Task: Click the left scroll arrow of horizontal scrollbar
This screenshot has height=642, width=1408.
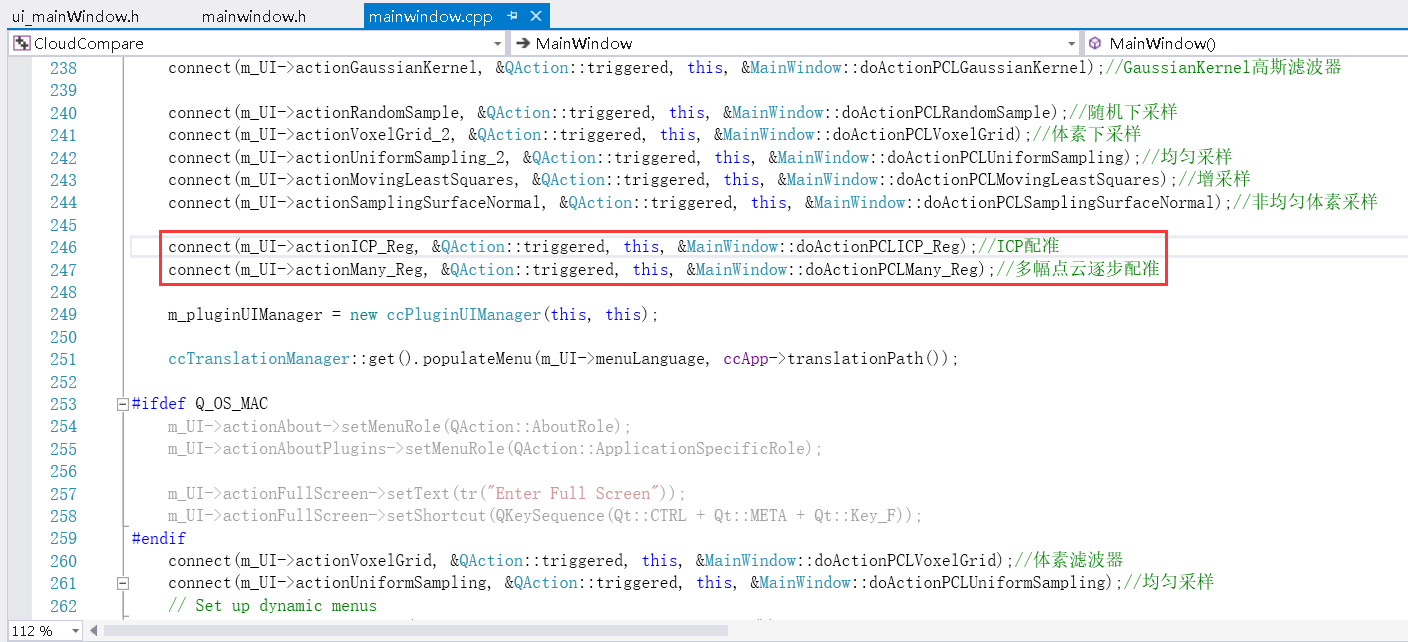Action: [x=92, y=630]
